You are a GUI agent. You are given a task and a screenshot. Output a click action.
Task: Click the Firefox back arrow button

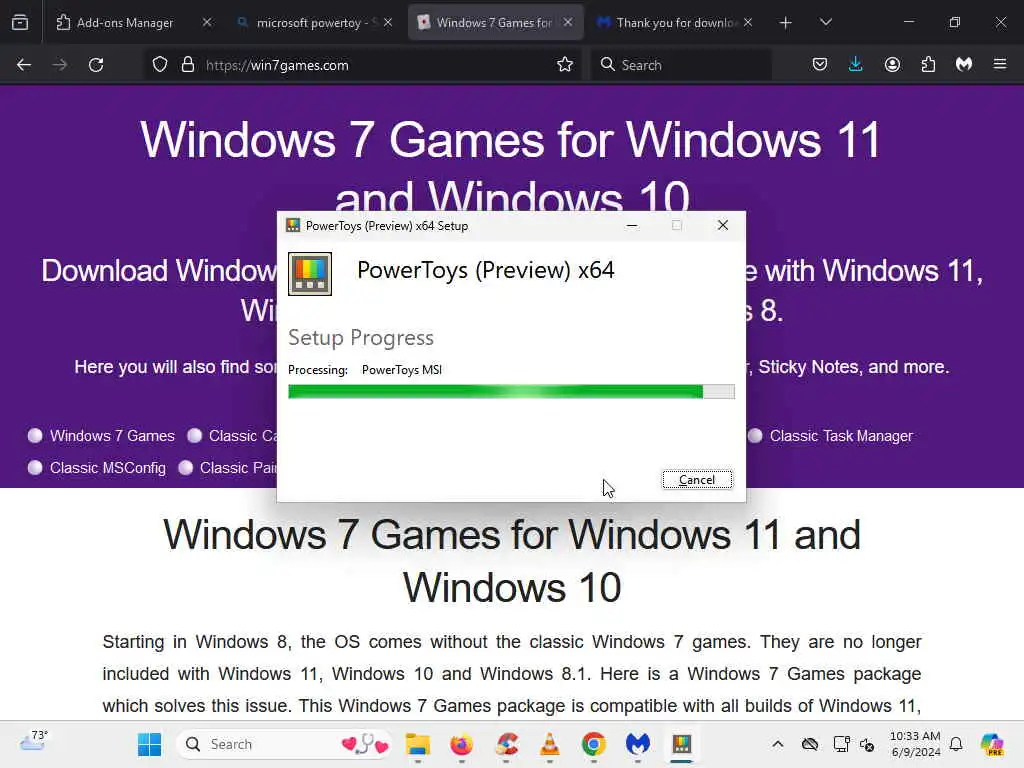pos(24,65)
